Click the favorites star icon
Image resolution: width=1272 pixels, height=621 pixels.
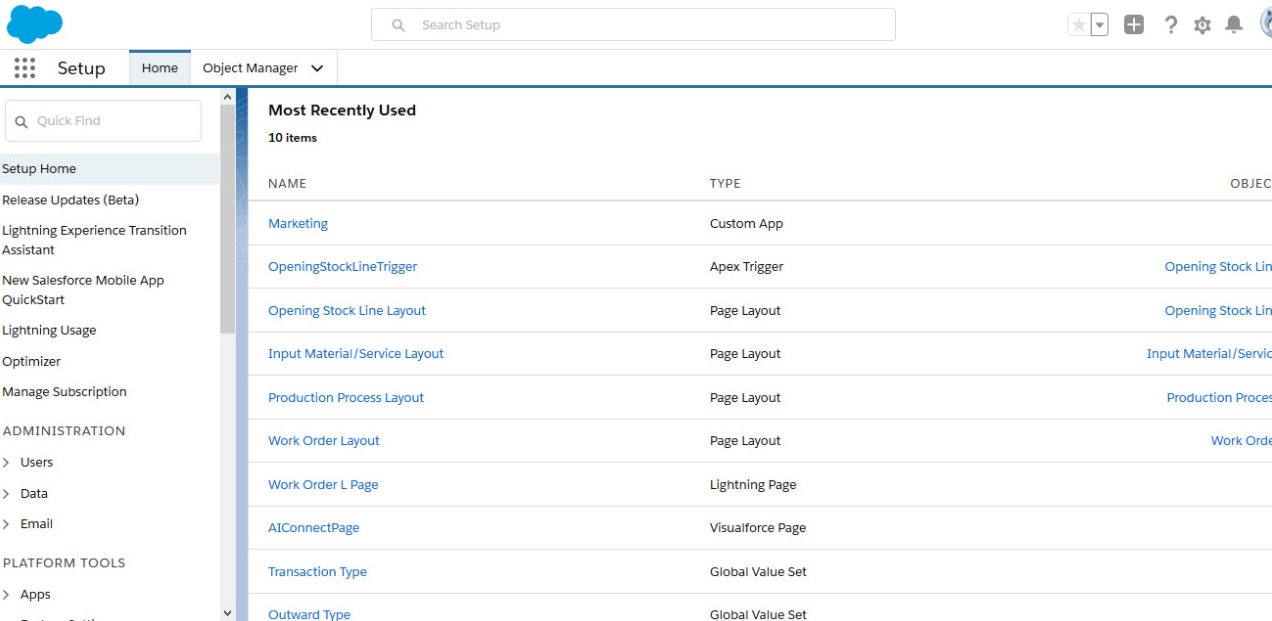[1078, 25]
